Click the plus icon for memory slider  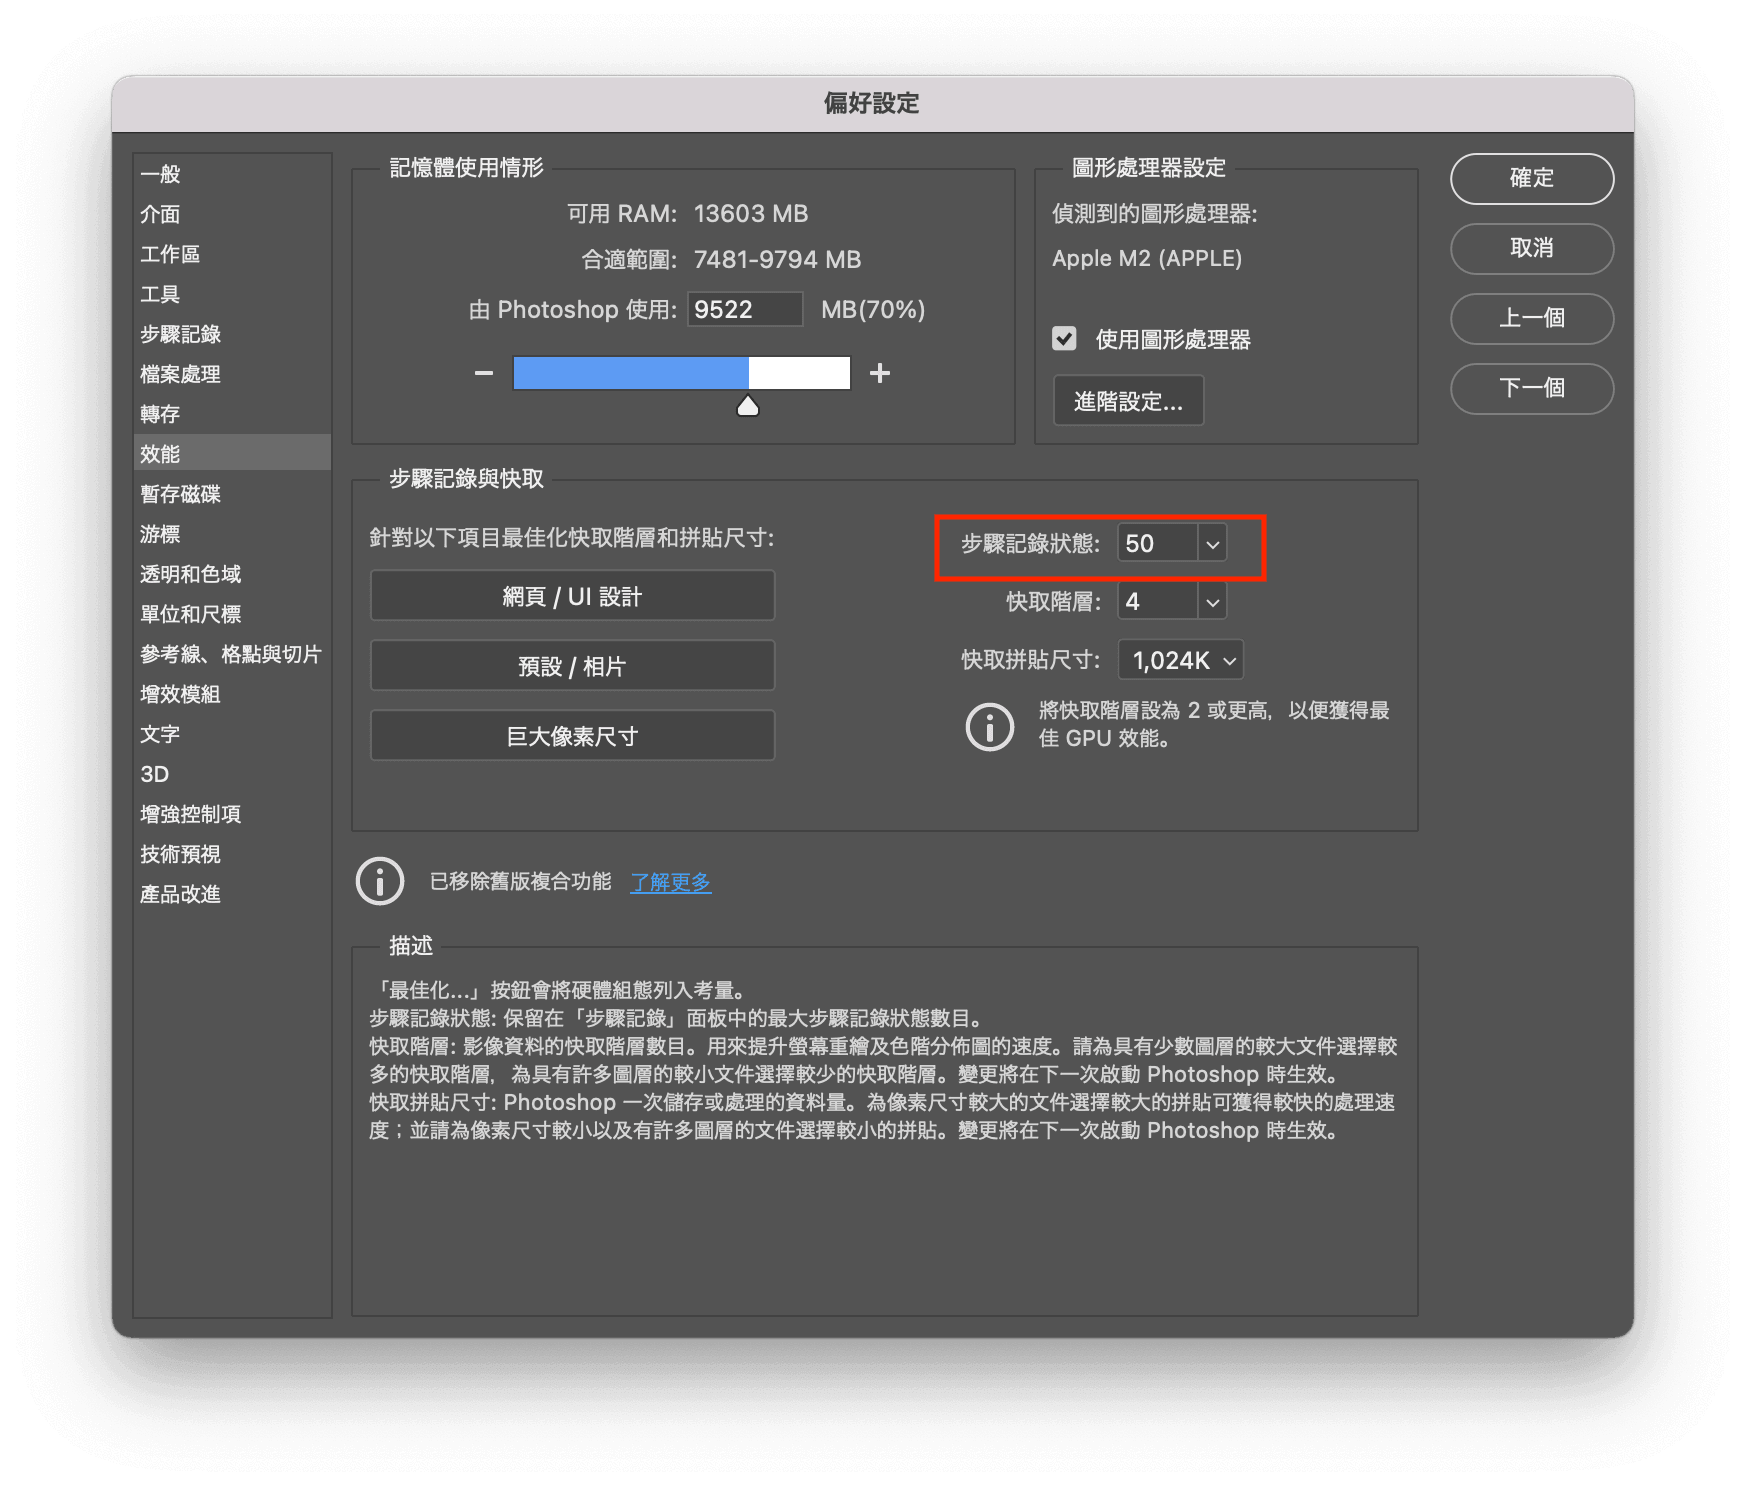coord(880,373)
